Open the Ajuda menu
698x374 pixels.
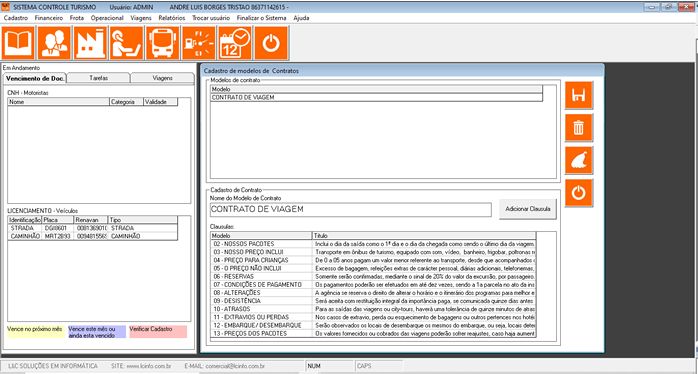pyautogui.click(x=301, y=18)
